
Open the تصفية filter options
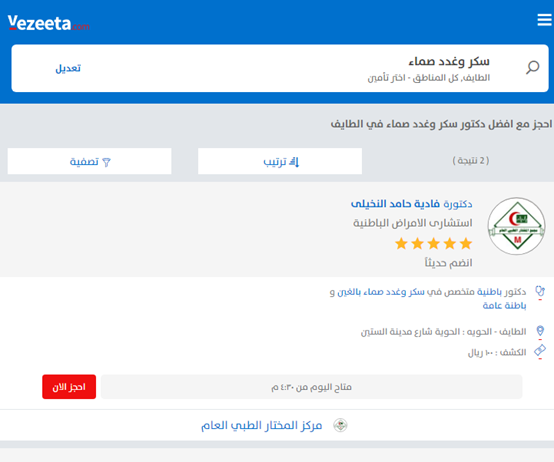point(89,161)
